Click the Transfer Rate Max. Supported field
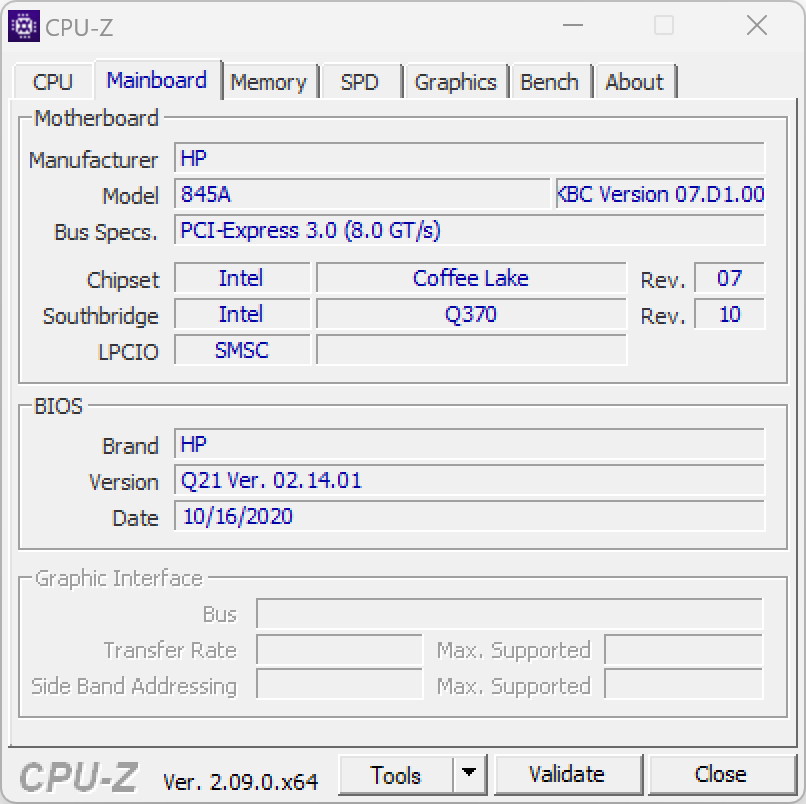Image resolution: width=806 pixels, height=804 pixels. point(684,649)
